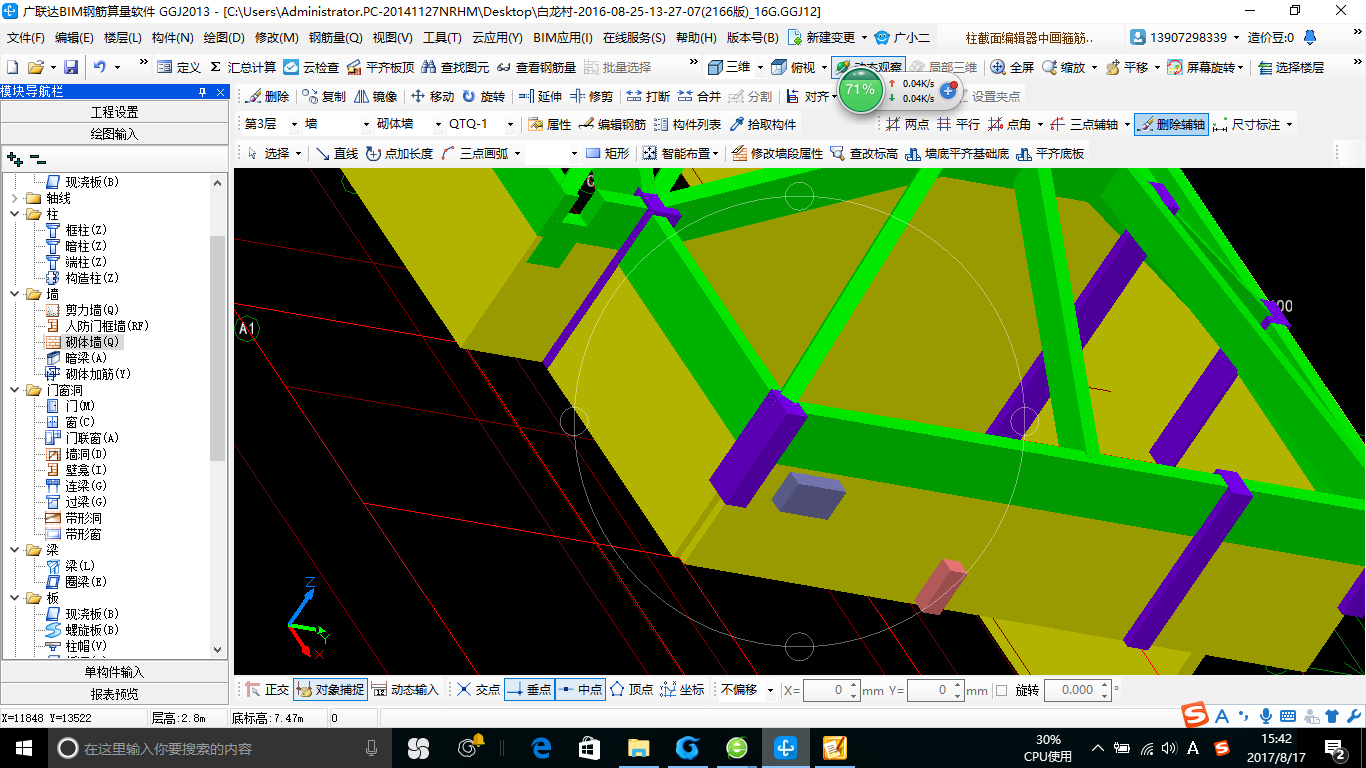The height and width of the screenshot is (768, 1366).
Task: Toggle 垂点 perpendicular snap
Action: pyautogui.click(x=529, y=690)
